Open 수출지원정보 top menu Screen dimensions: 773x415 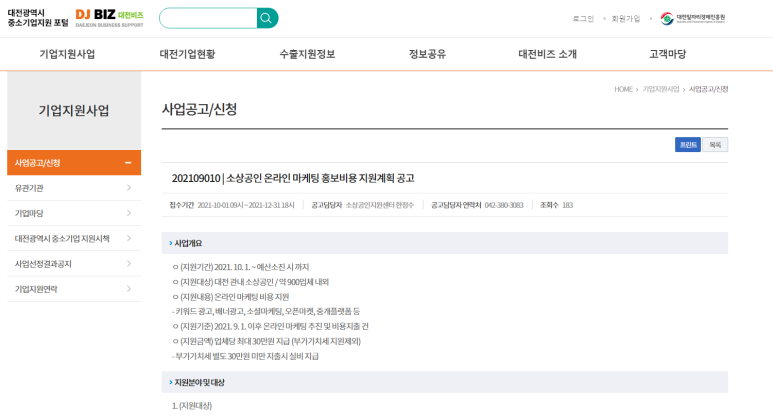click(x=307, y=54)
